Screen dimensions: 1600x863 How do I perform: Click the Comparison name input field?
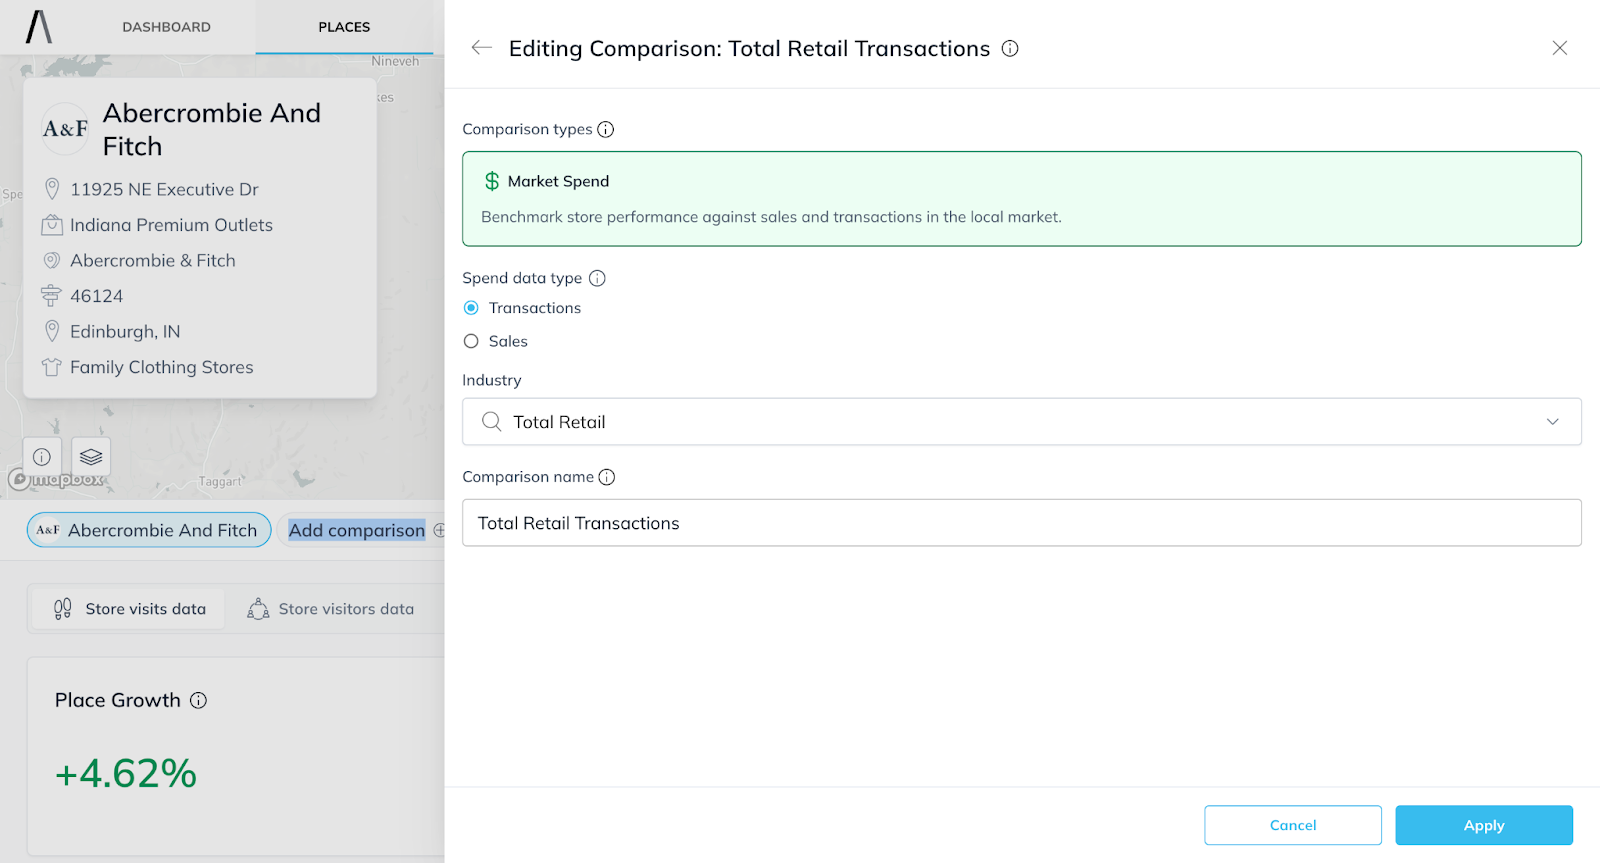point(1021,523)
